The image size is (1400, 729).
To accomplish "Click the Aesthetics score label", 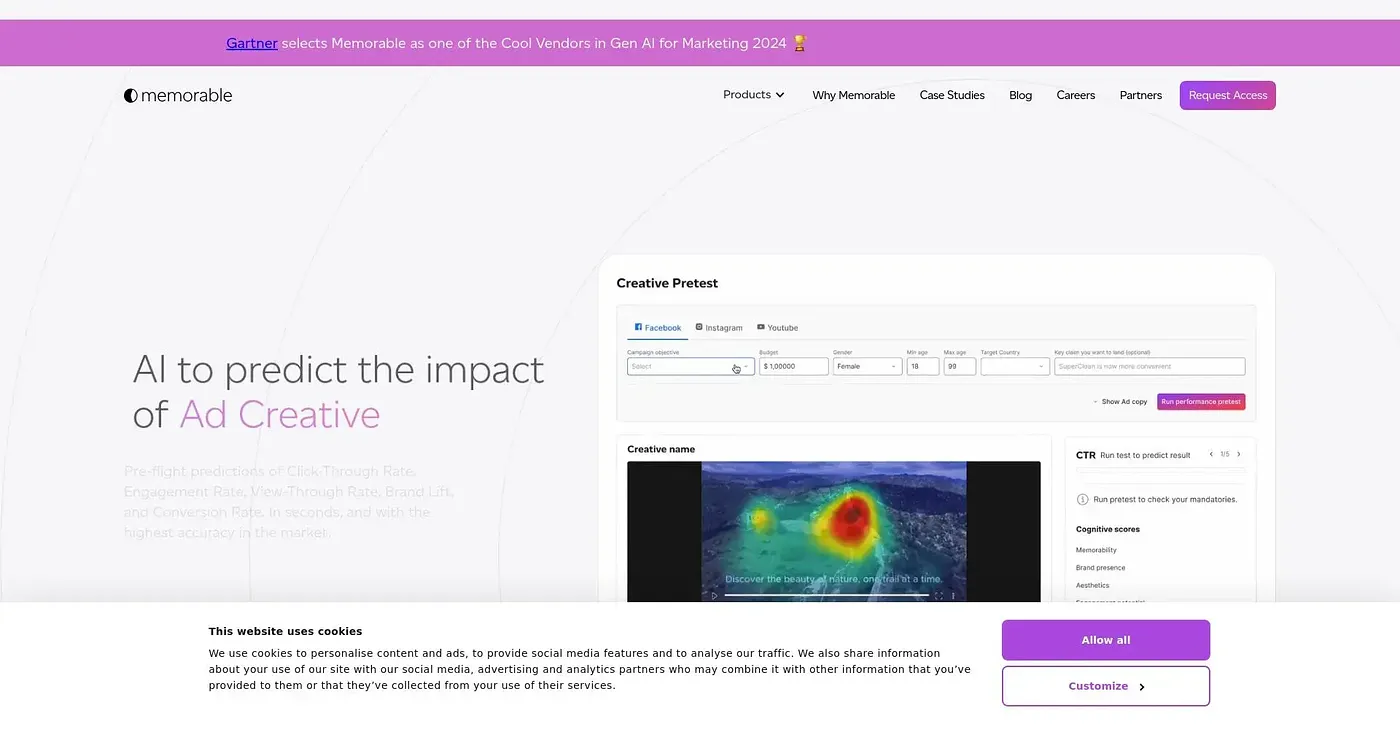I will (x=1092, y=585).
